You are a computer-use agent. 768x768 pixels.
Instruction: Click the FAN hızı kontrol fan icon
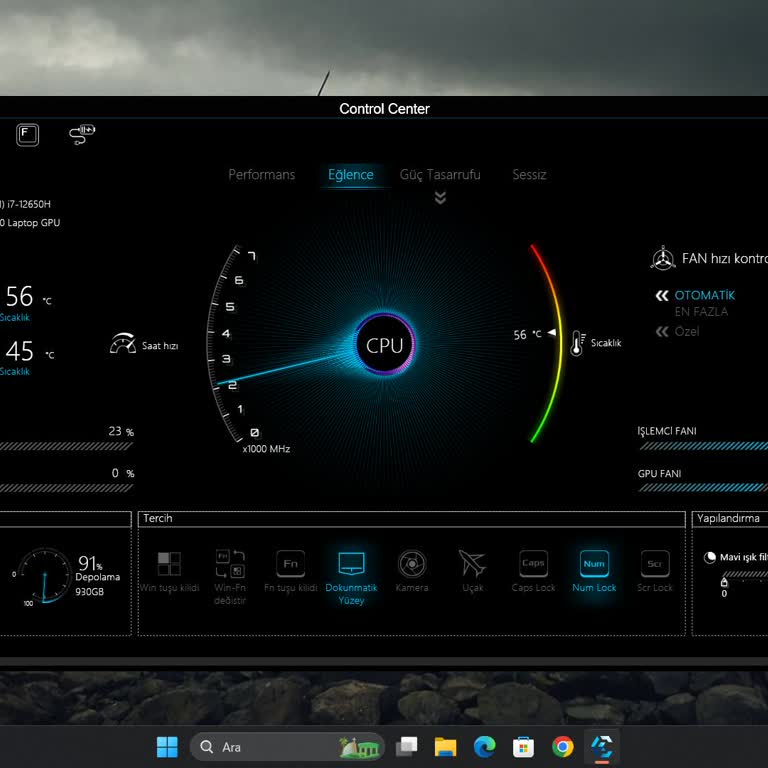[663, 258]
